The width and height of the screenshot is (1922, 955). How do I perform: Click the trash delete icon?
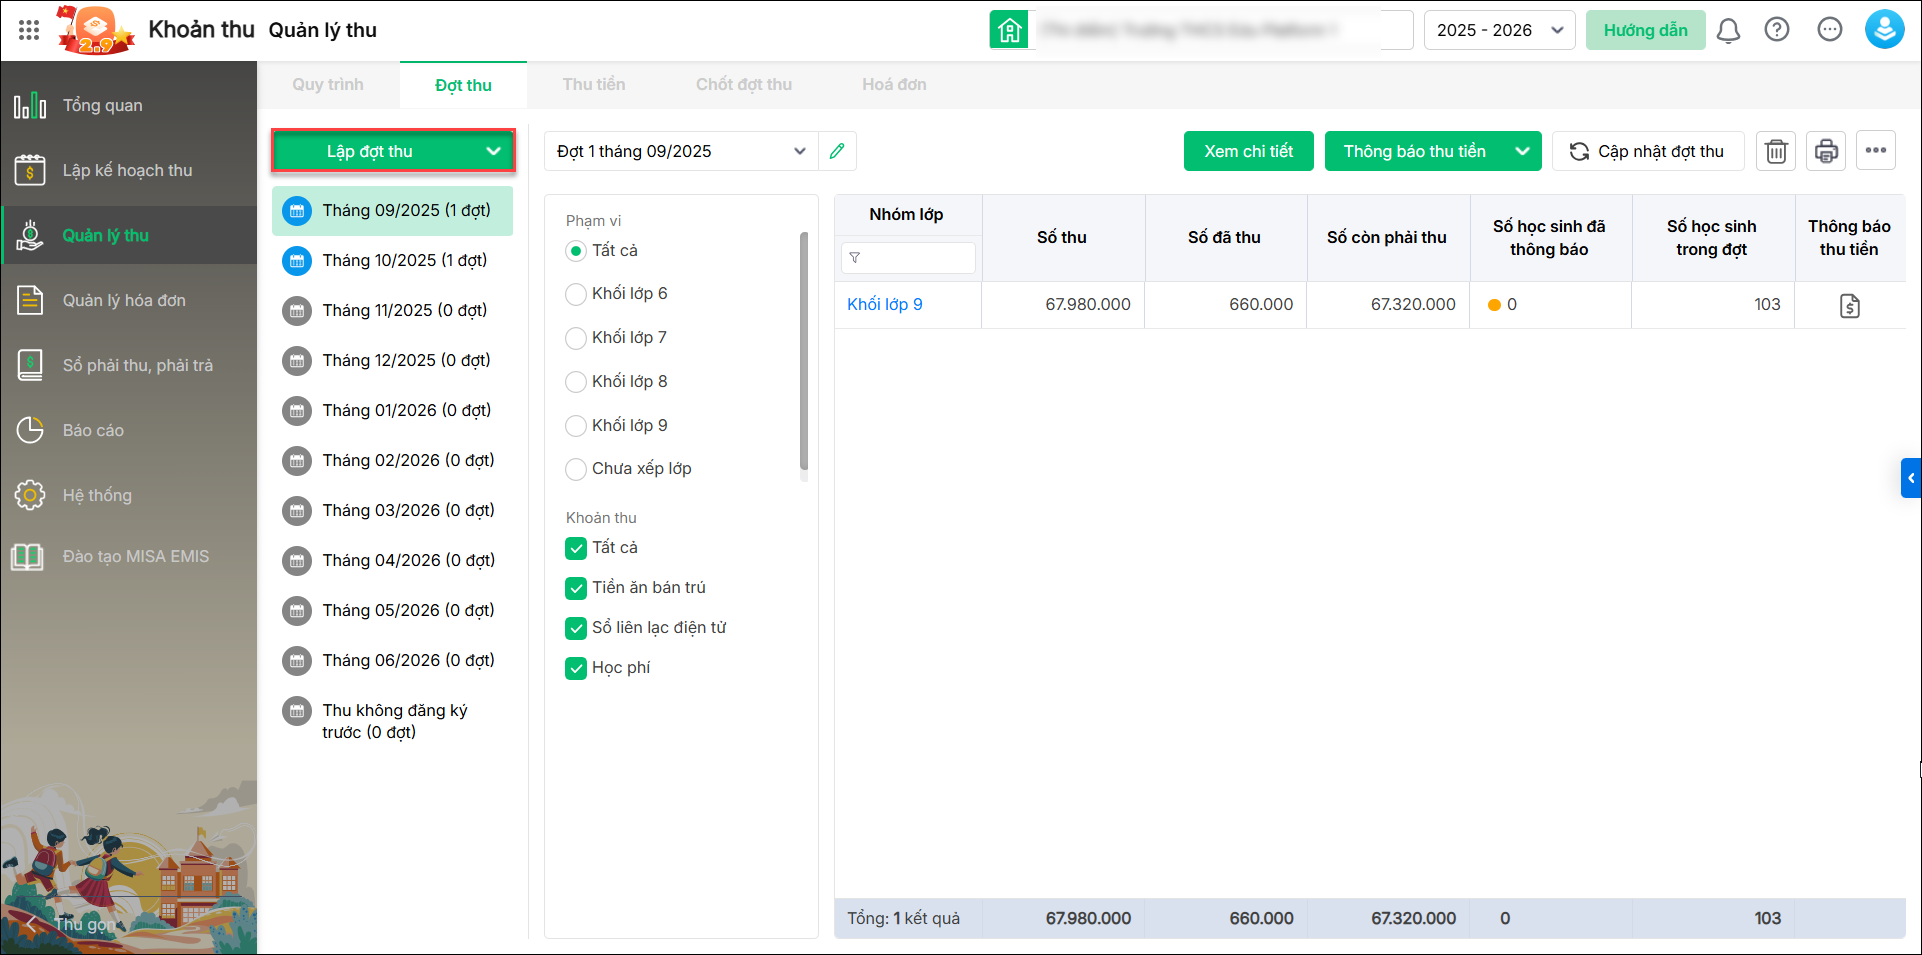point(1776,151)
